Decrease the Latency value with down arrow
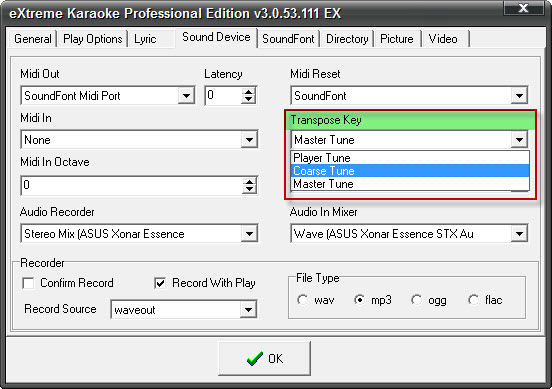 tap(249, 100)
